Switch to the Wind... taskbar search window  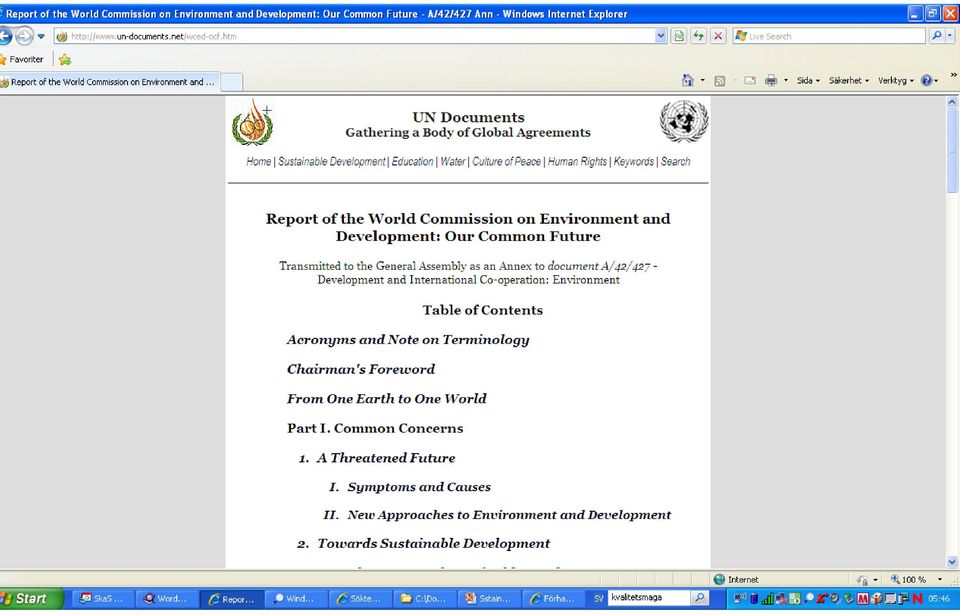coord(294,598)
